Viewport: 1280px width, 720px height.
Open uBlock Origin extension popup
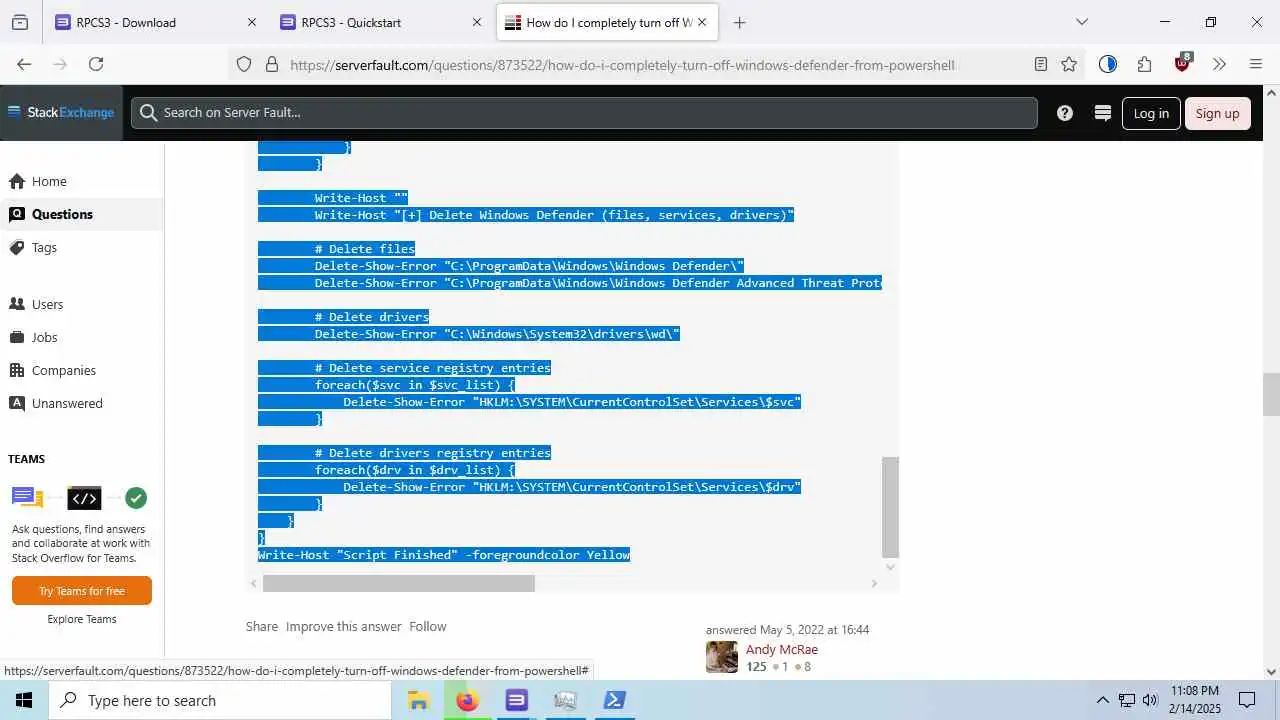click(x=1182, y=64)
